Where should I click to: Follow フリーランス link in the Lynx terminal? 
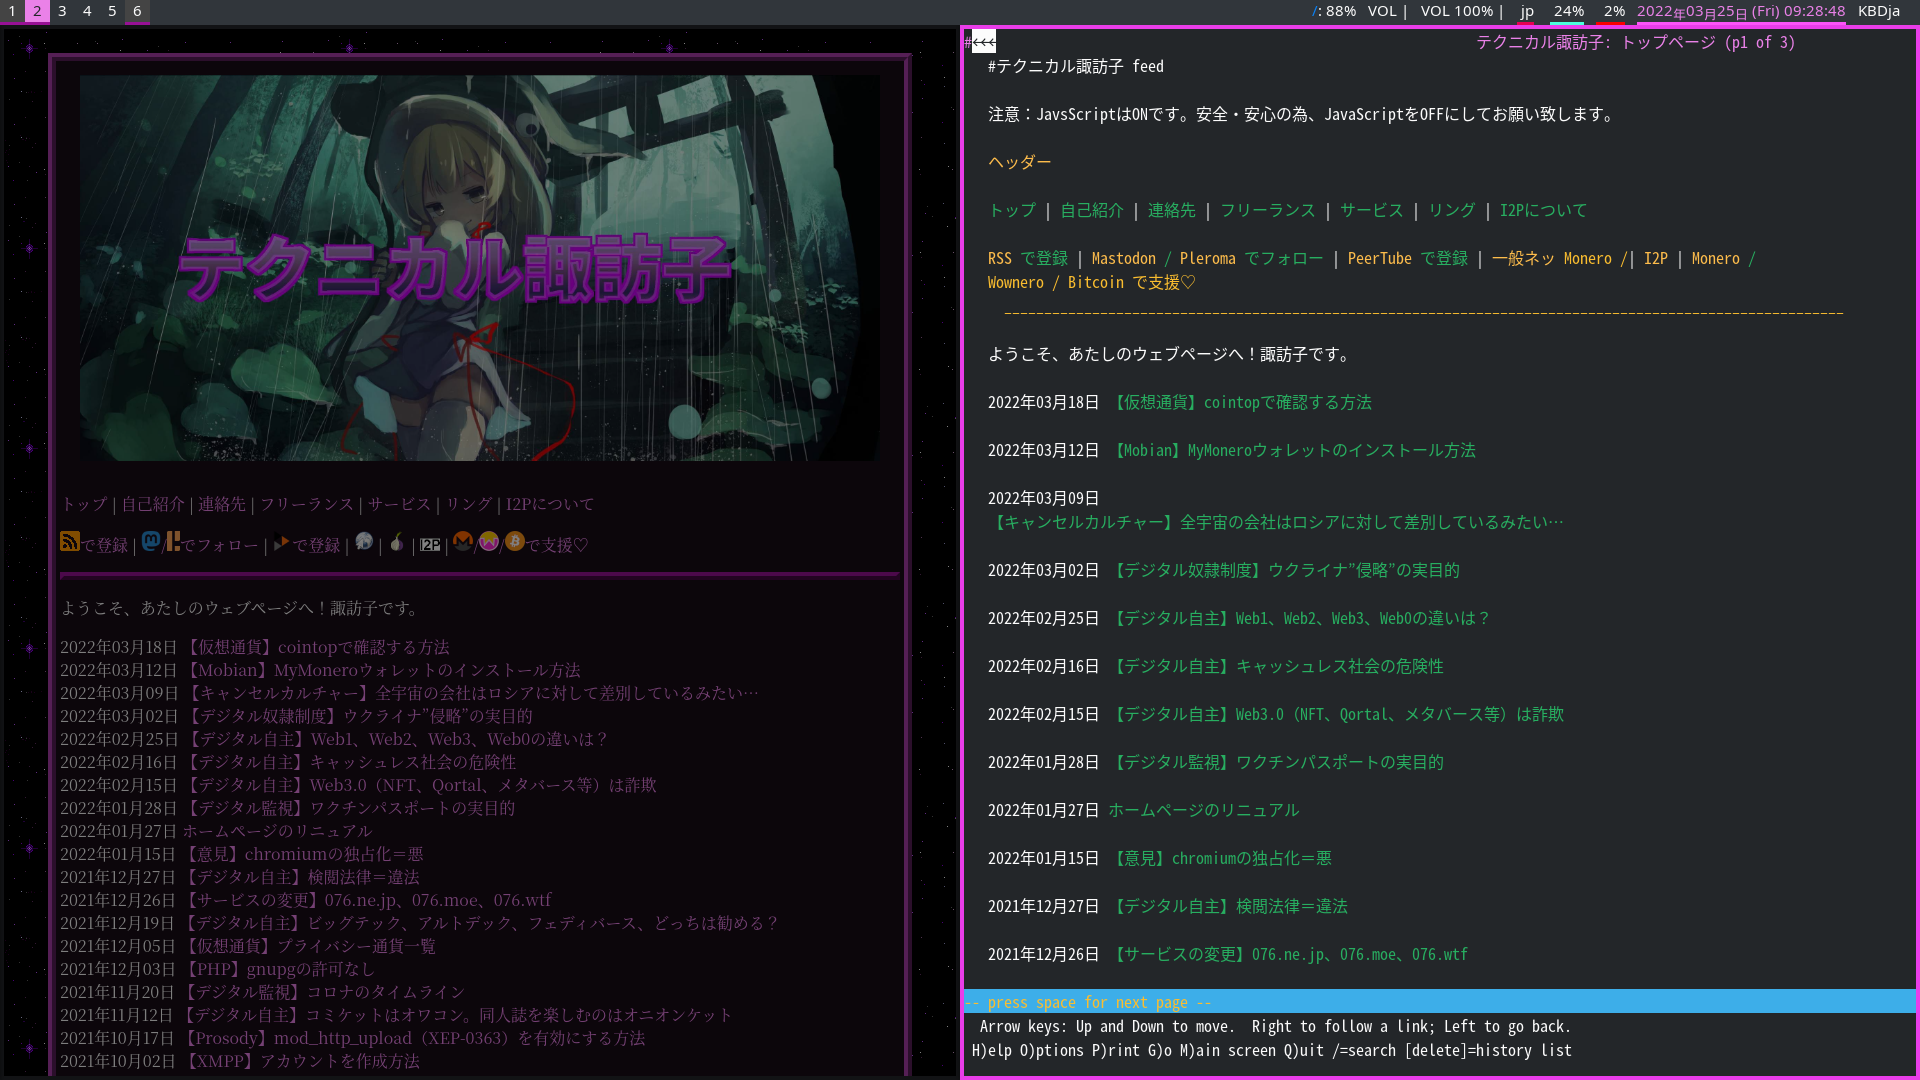[x=1268, y=210]
